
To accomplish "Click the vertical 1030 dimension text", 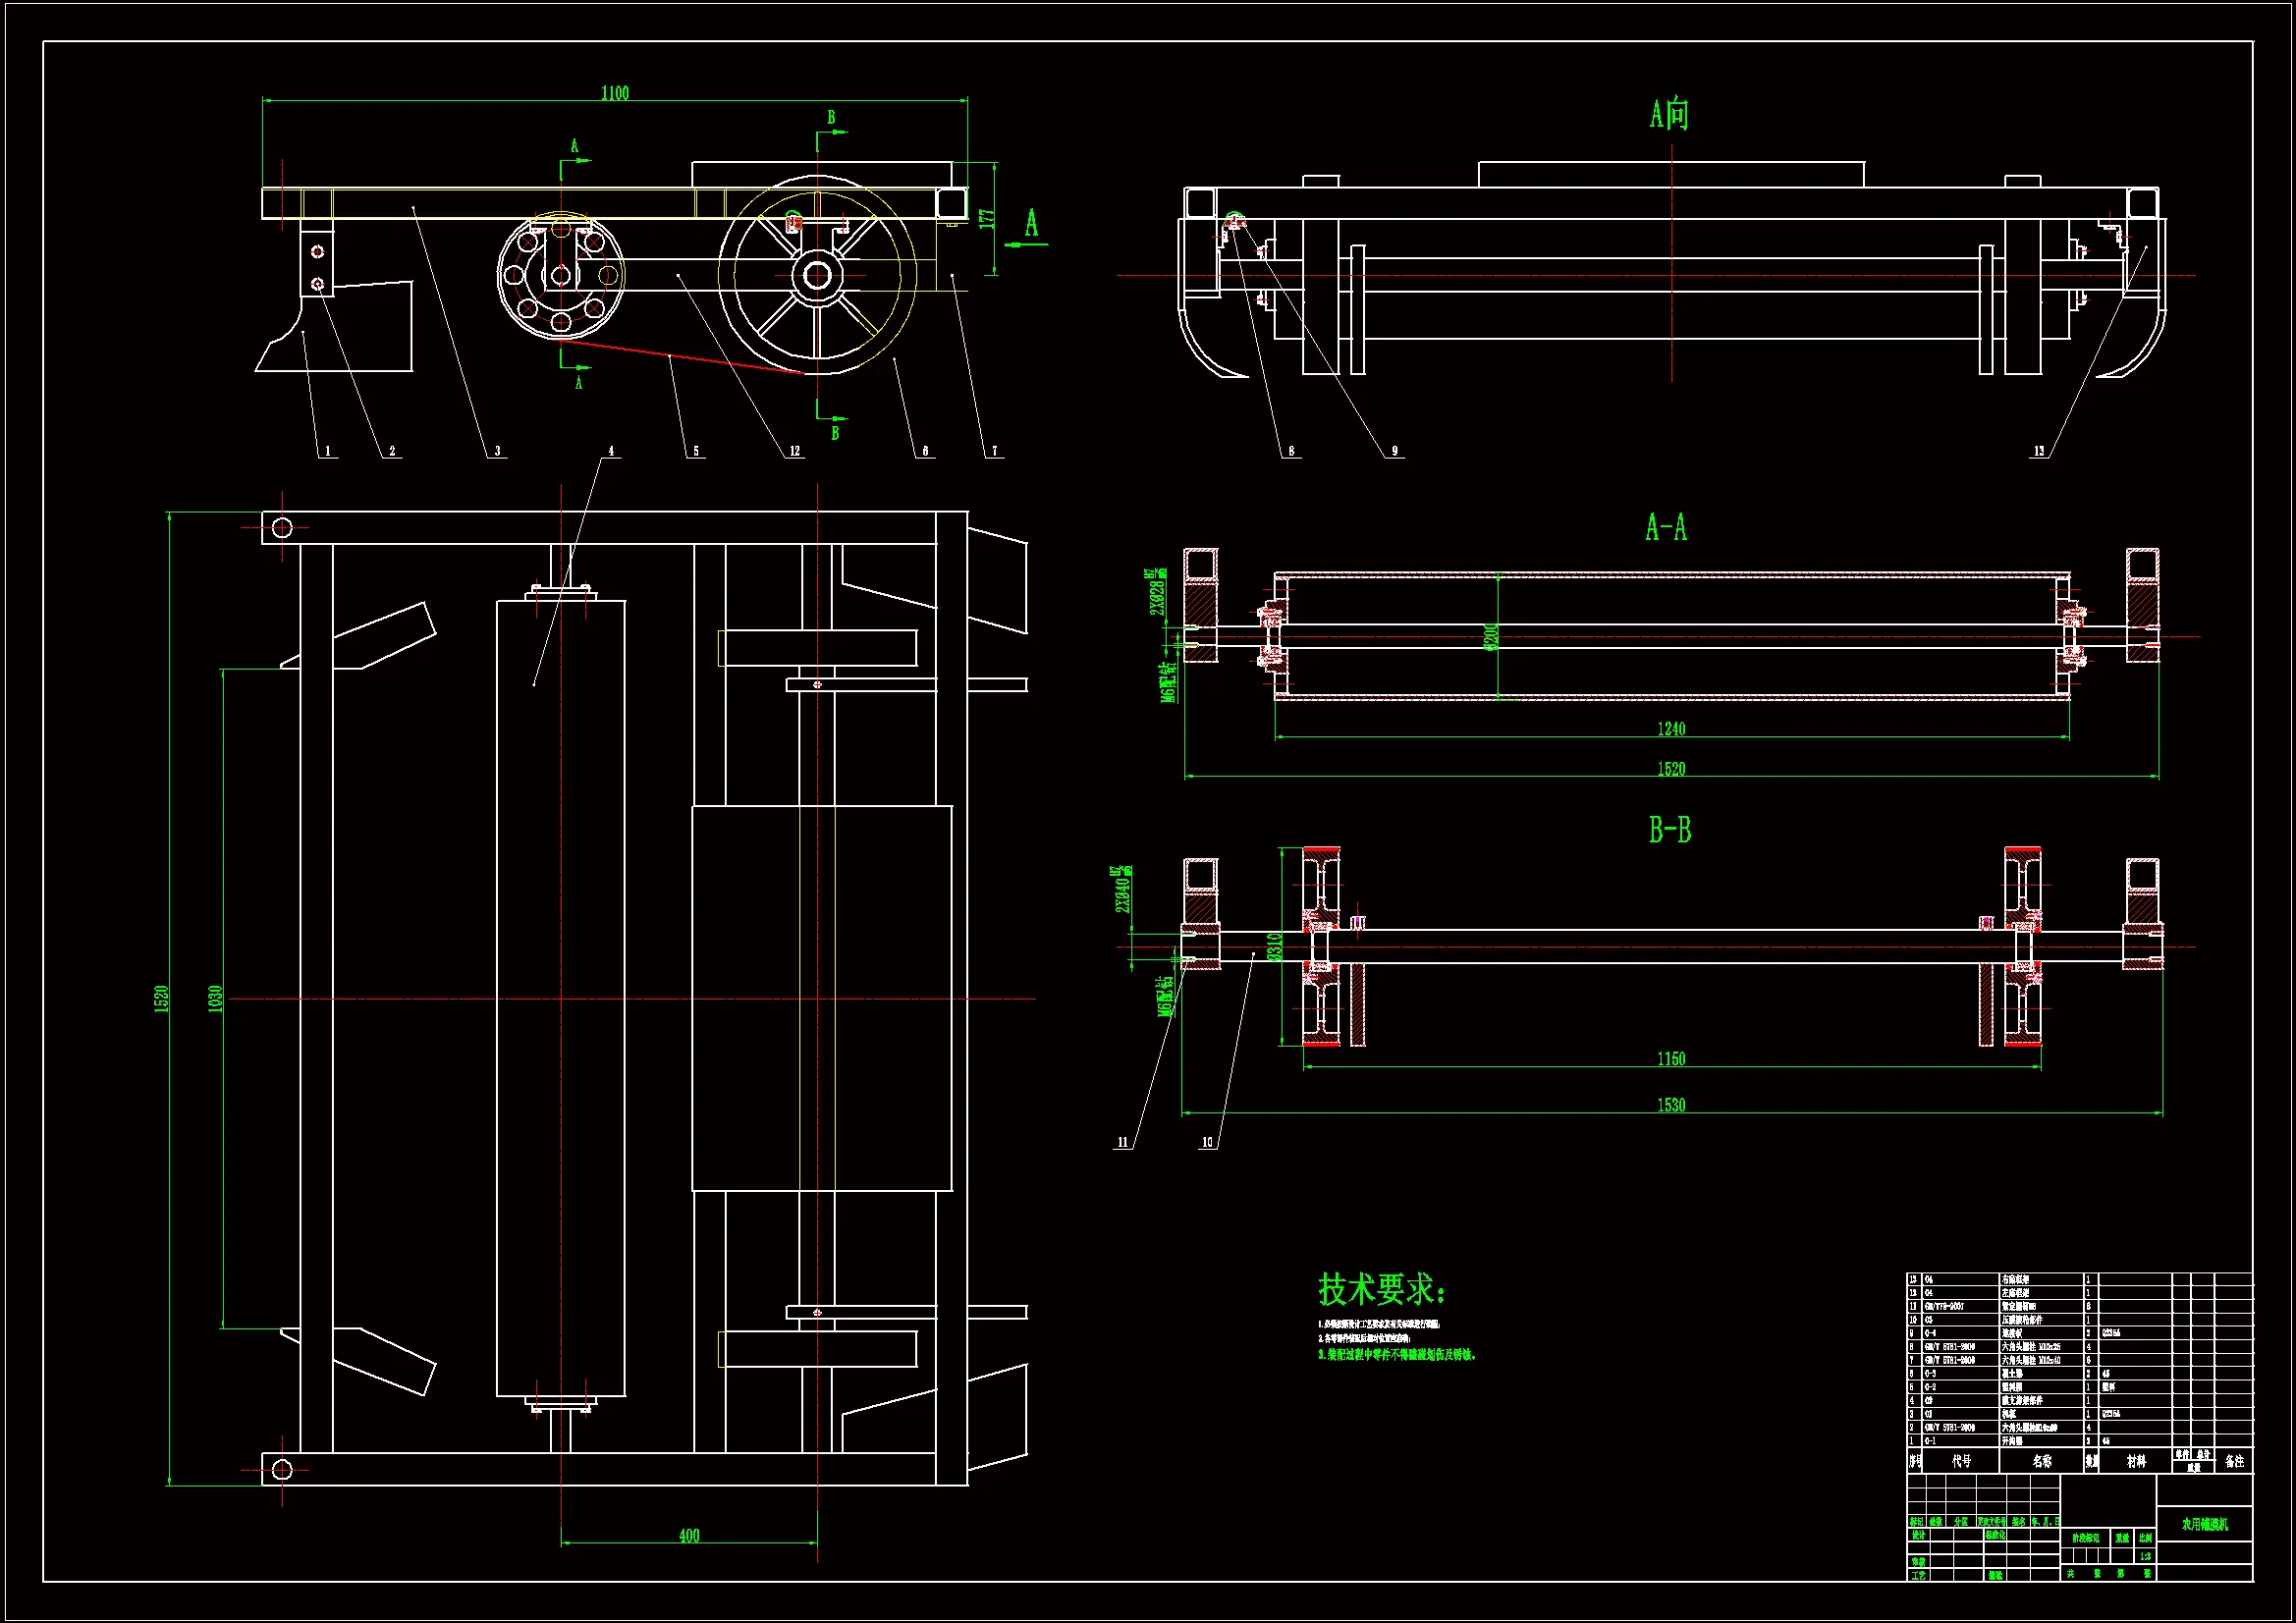I will click(x=214, y=998).
